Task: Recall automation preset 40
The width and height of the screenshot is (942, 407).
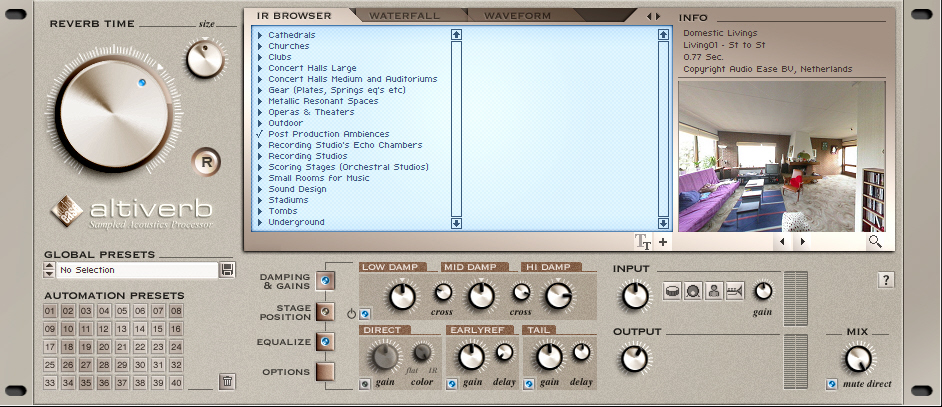Action: coord(176,383)
